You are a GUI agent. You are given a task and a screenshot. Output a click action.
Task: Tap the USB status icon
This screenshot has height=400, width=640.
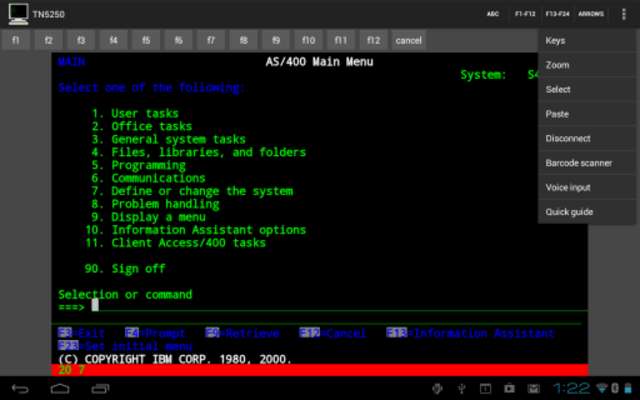pos(462,388)
